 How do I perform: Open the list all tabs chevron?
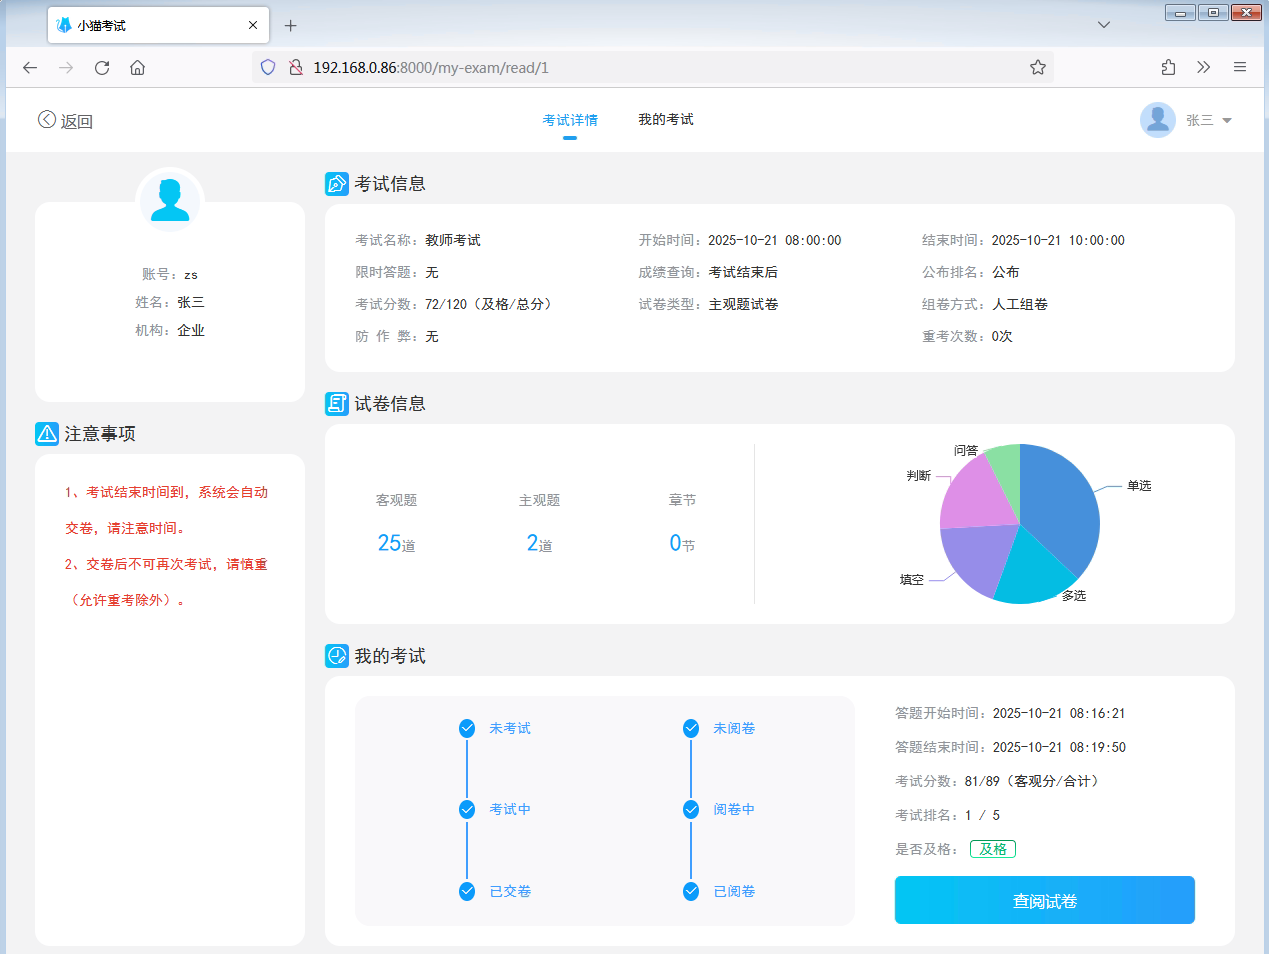coord(1104,25)
